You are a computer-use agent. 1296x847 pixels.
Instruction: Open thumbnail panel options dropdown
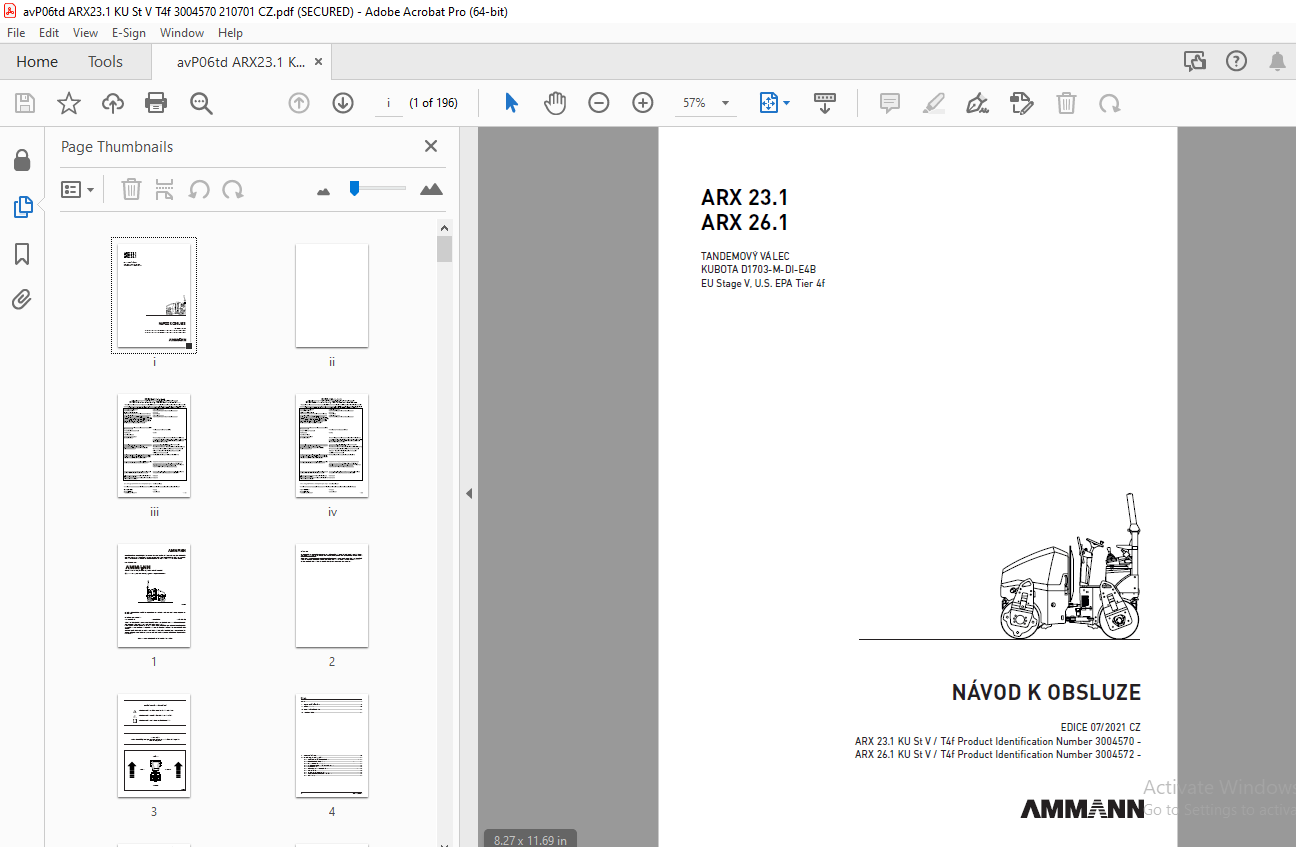tap(78, 189)
